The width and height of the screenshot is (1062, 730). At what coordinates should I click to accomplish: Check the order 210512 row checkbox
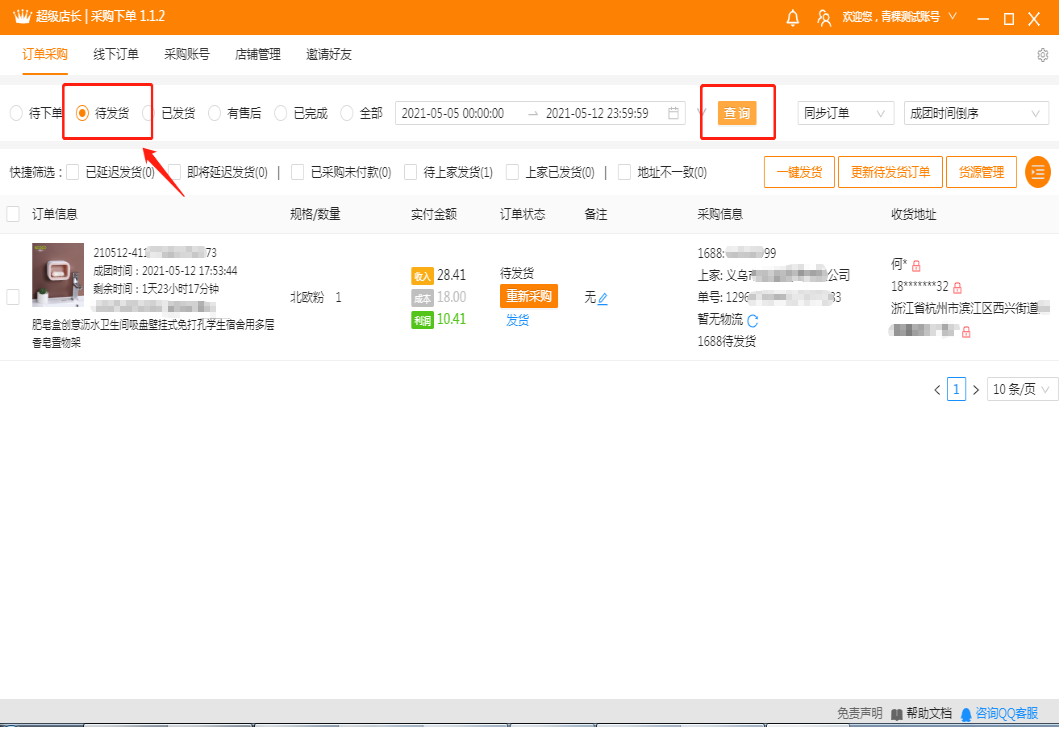pyautogui.click(x=13, y=297)
